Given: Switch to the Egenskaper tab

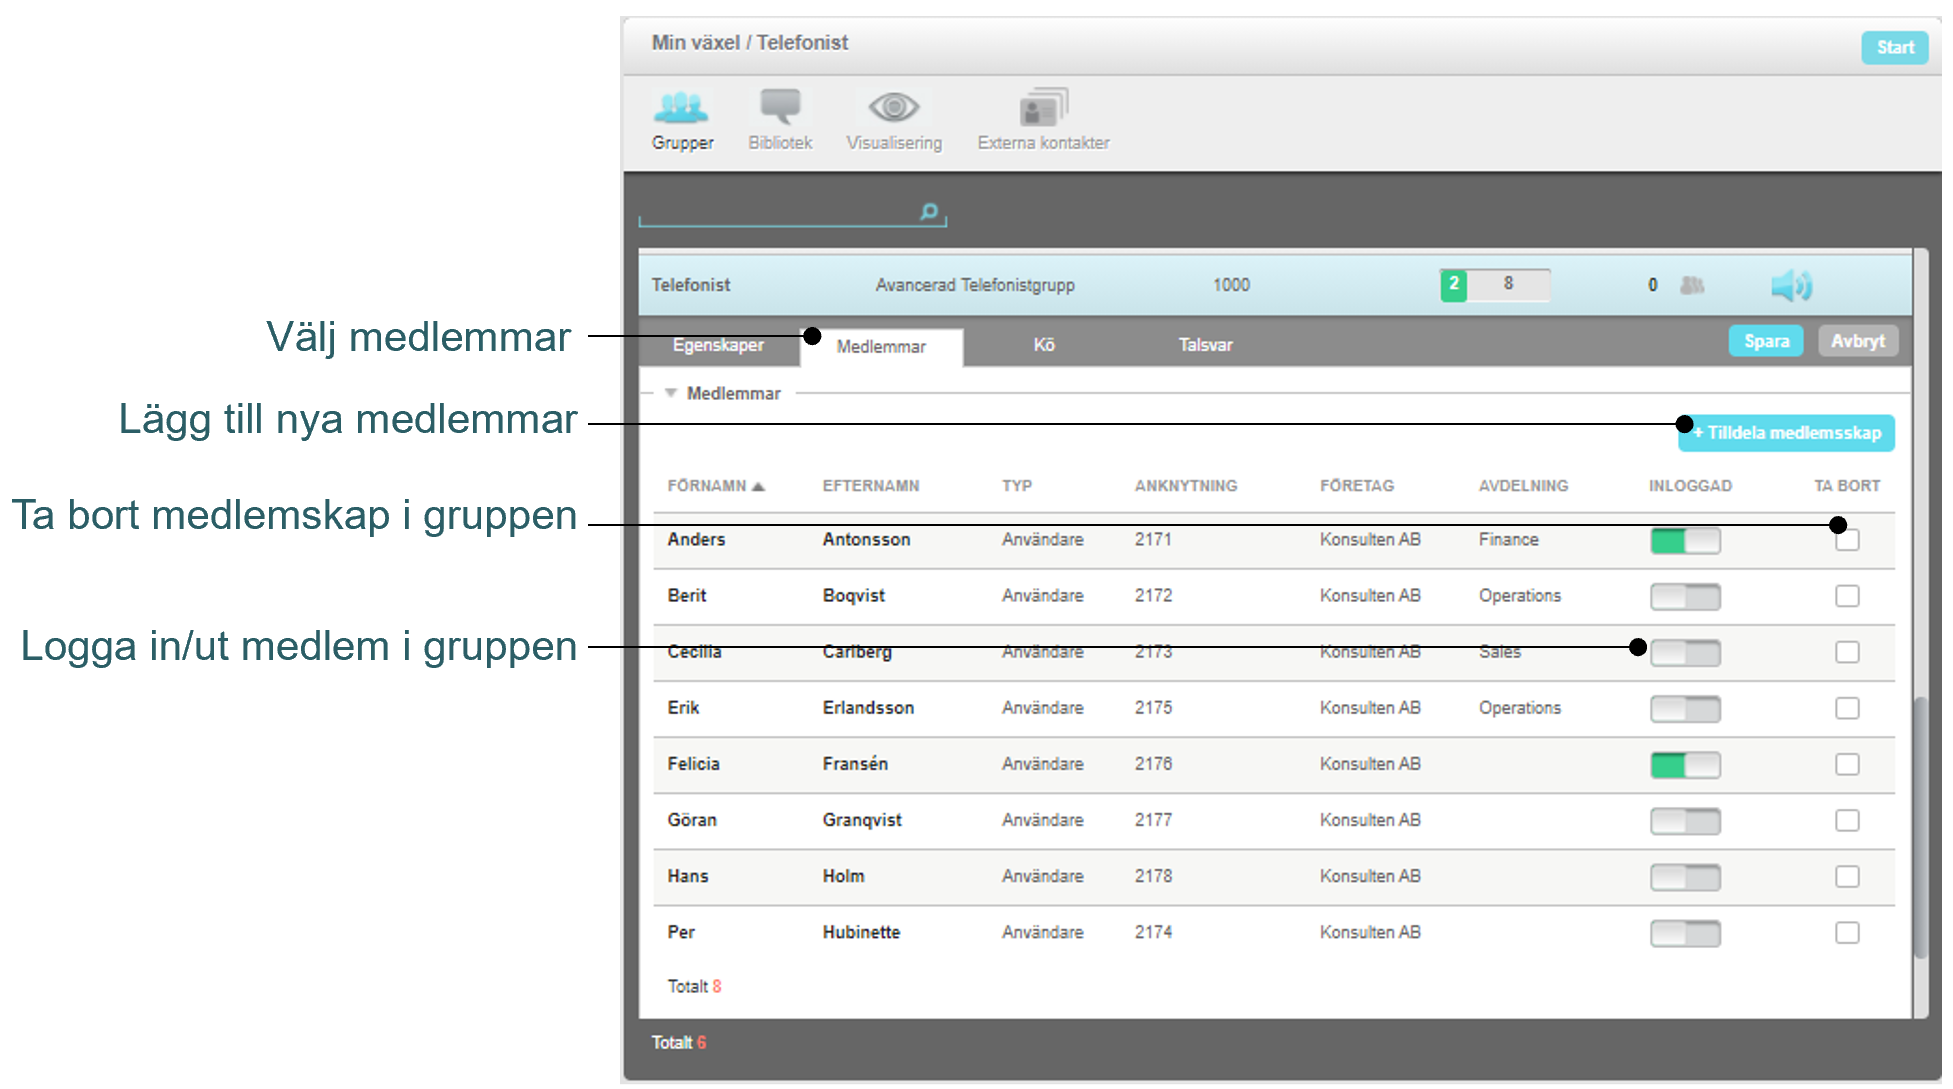Looking at the screenshot, I should click(718, 345).
